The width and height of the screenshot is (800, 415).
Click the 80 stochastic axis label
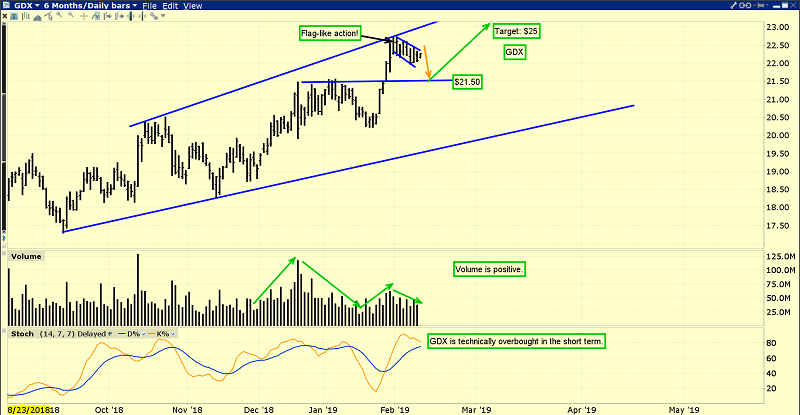[x=772, y=343]
